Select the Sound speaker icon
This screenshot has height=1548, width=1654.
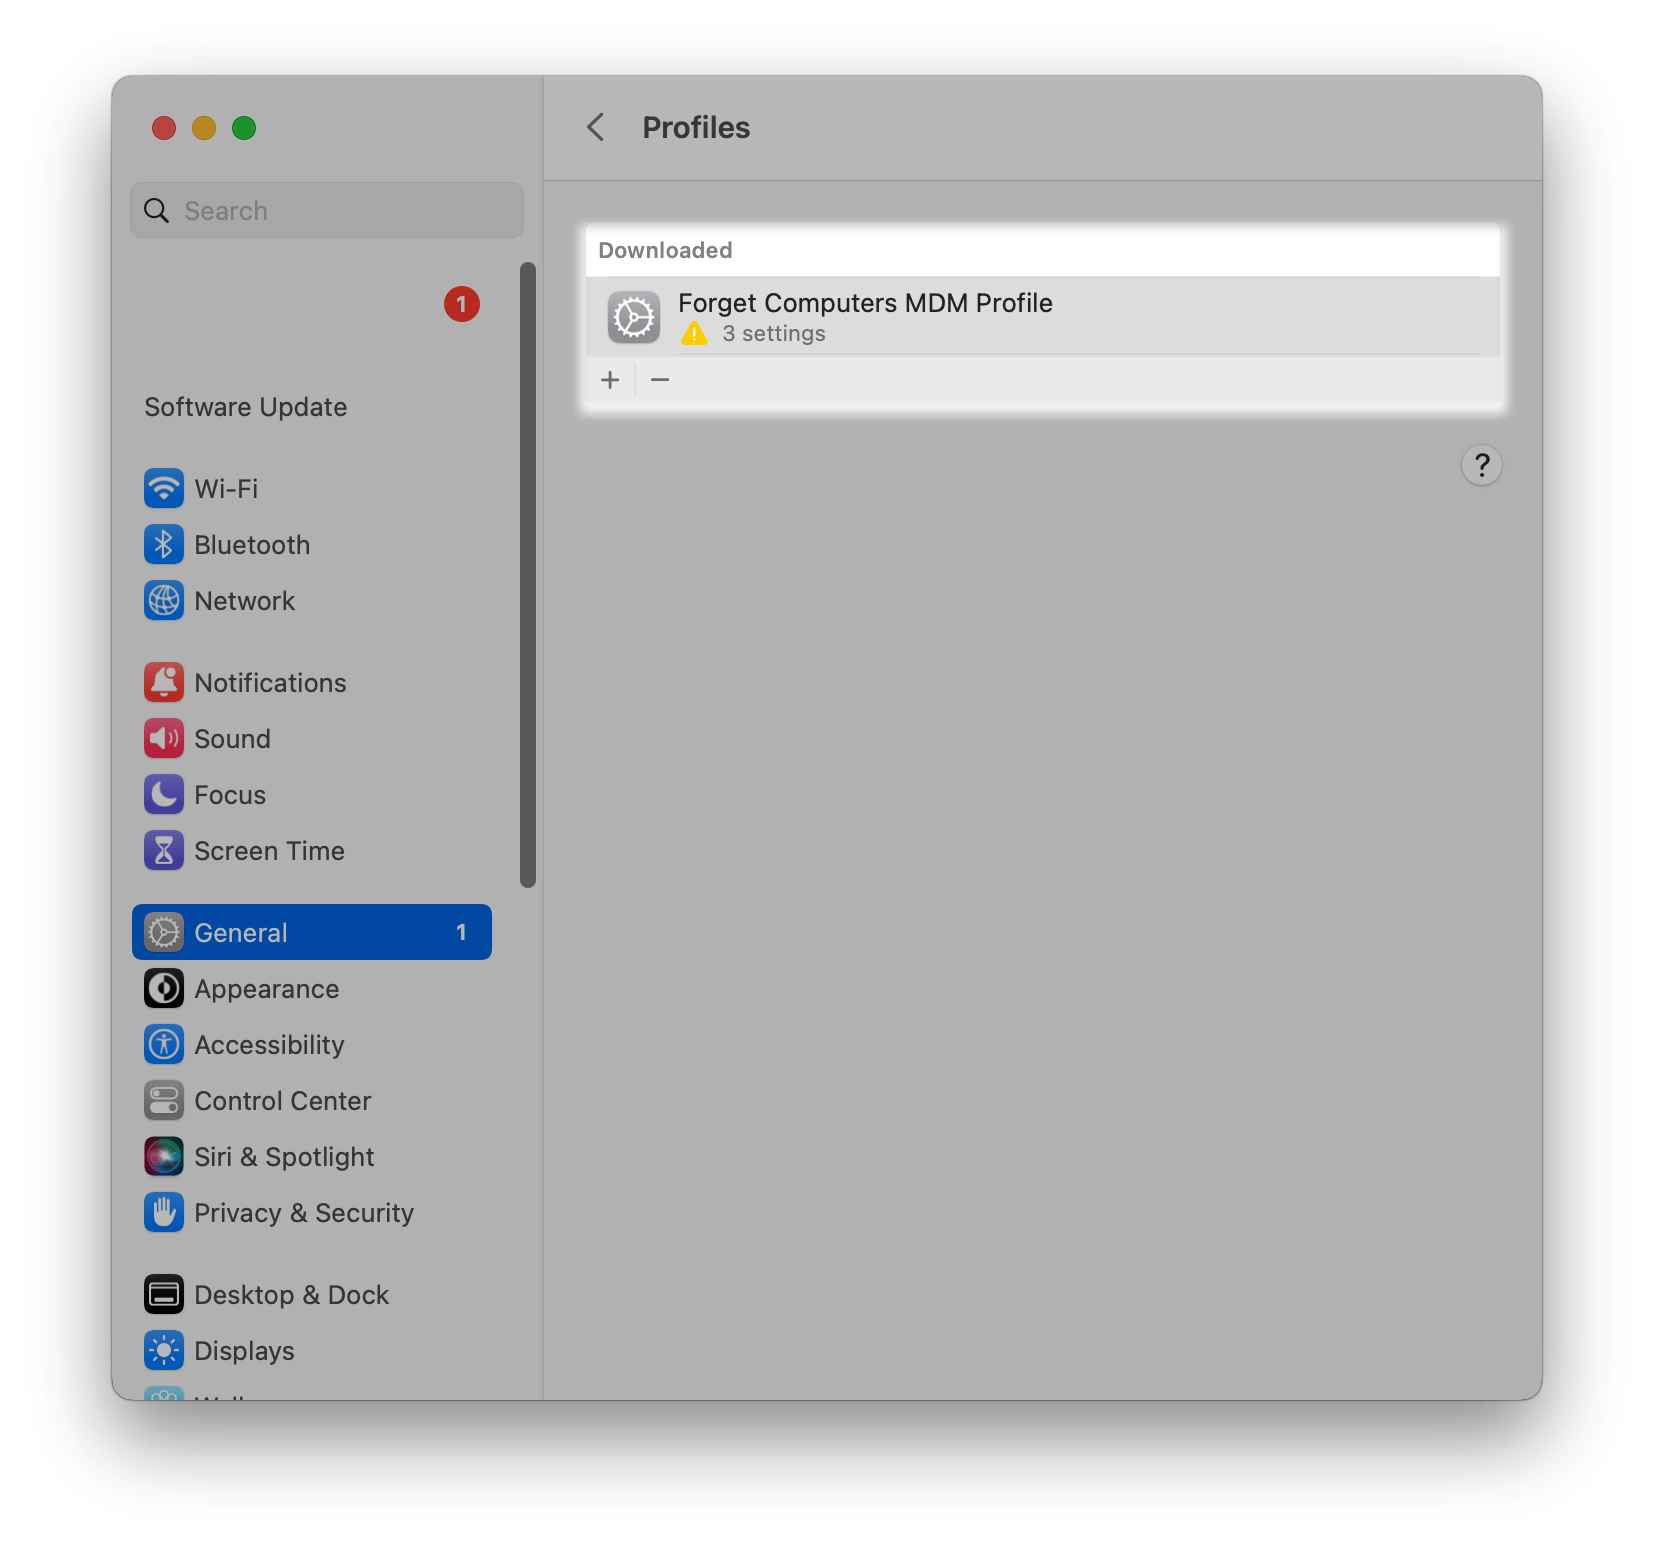pyautogui.click(x=164, y=738)
